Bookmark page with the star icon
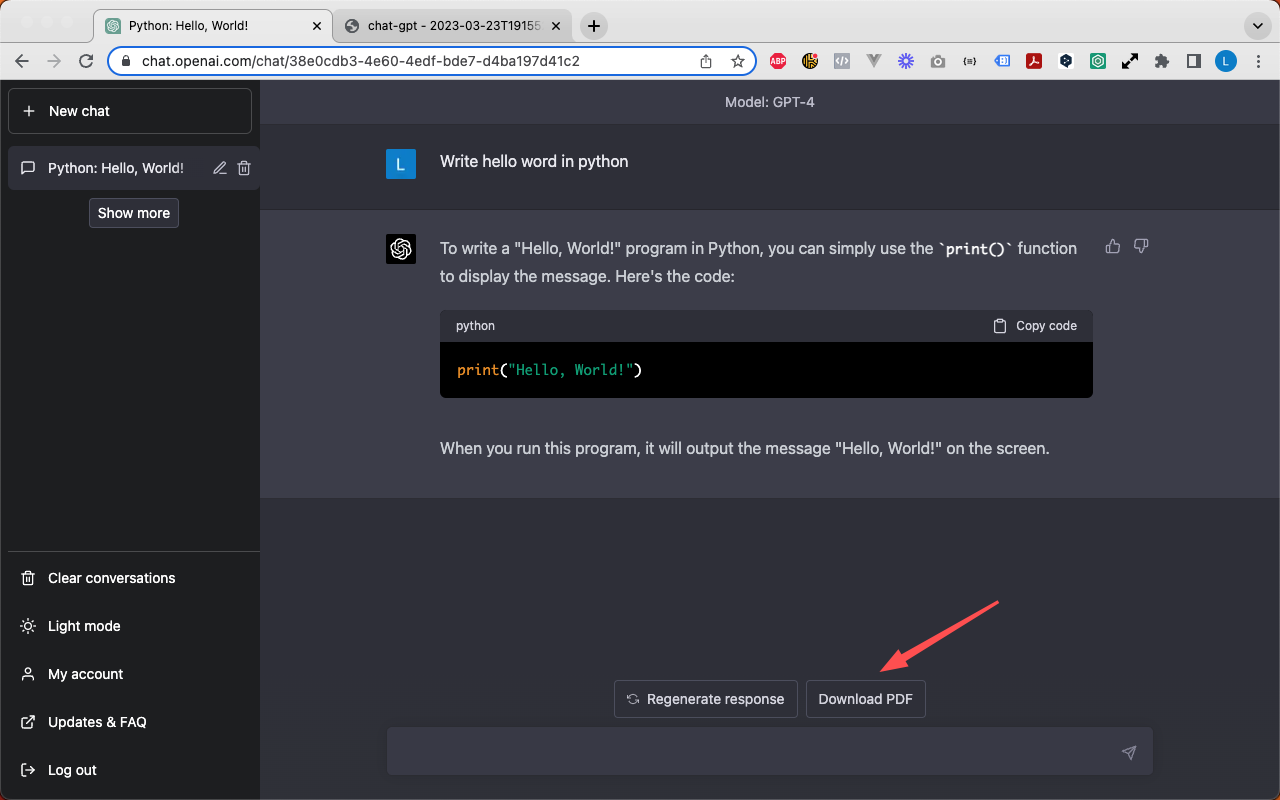This screenshot has width=1280, height=800. click(x=738, y=61)
